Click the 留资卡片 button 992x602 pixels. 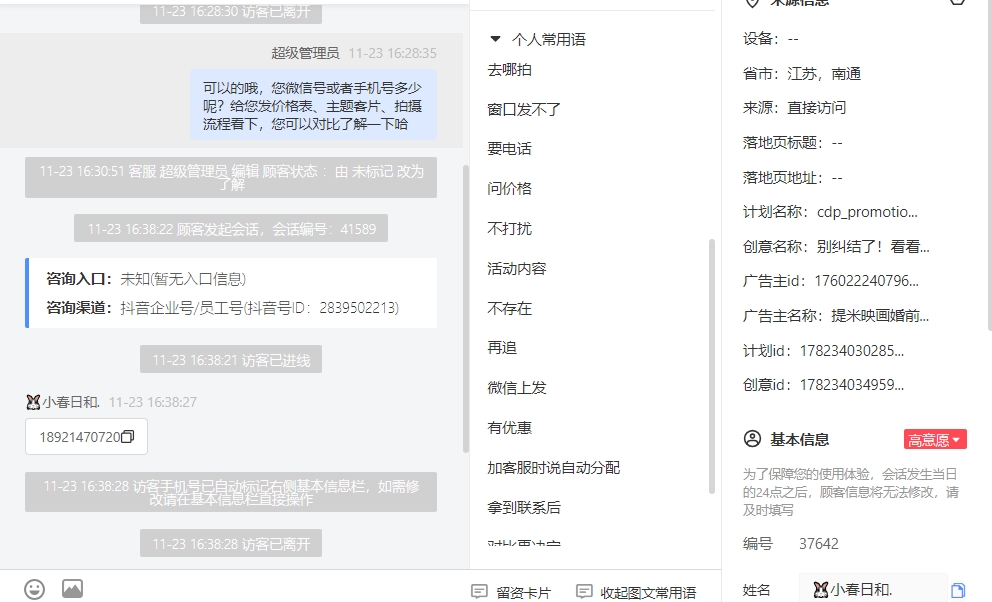[511, 592]
